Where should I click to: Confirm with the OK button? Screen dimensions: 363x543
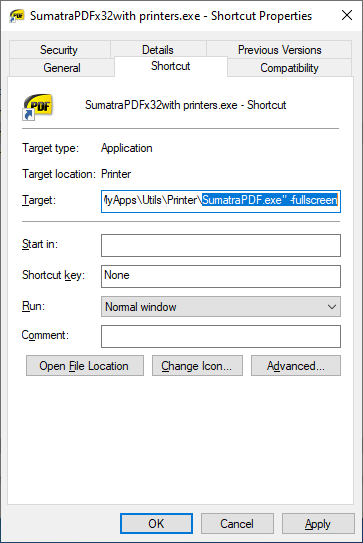[156, 524]
